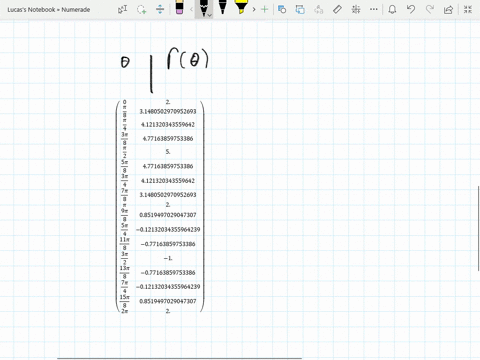480x360 pixels.
Task: Redo the last undone action
Action: point(430,9)
